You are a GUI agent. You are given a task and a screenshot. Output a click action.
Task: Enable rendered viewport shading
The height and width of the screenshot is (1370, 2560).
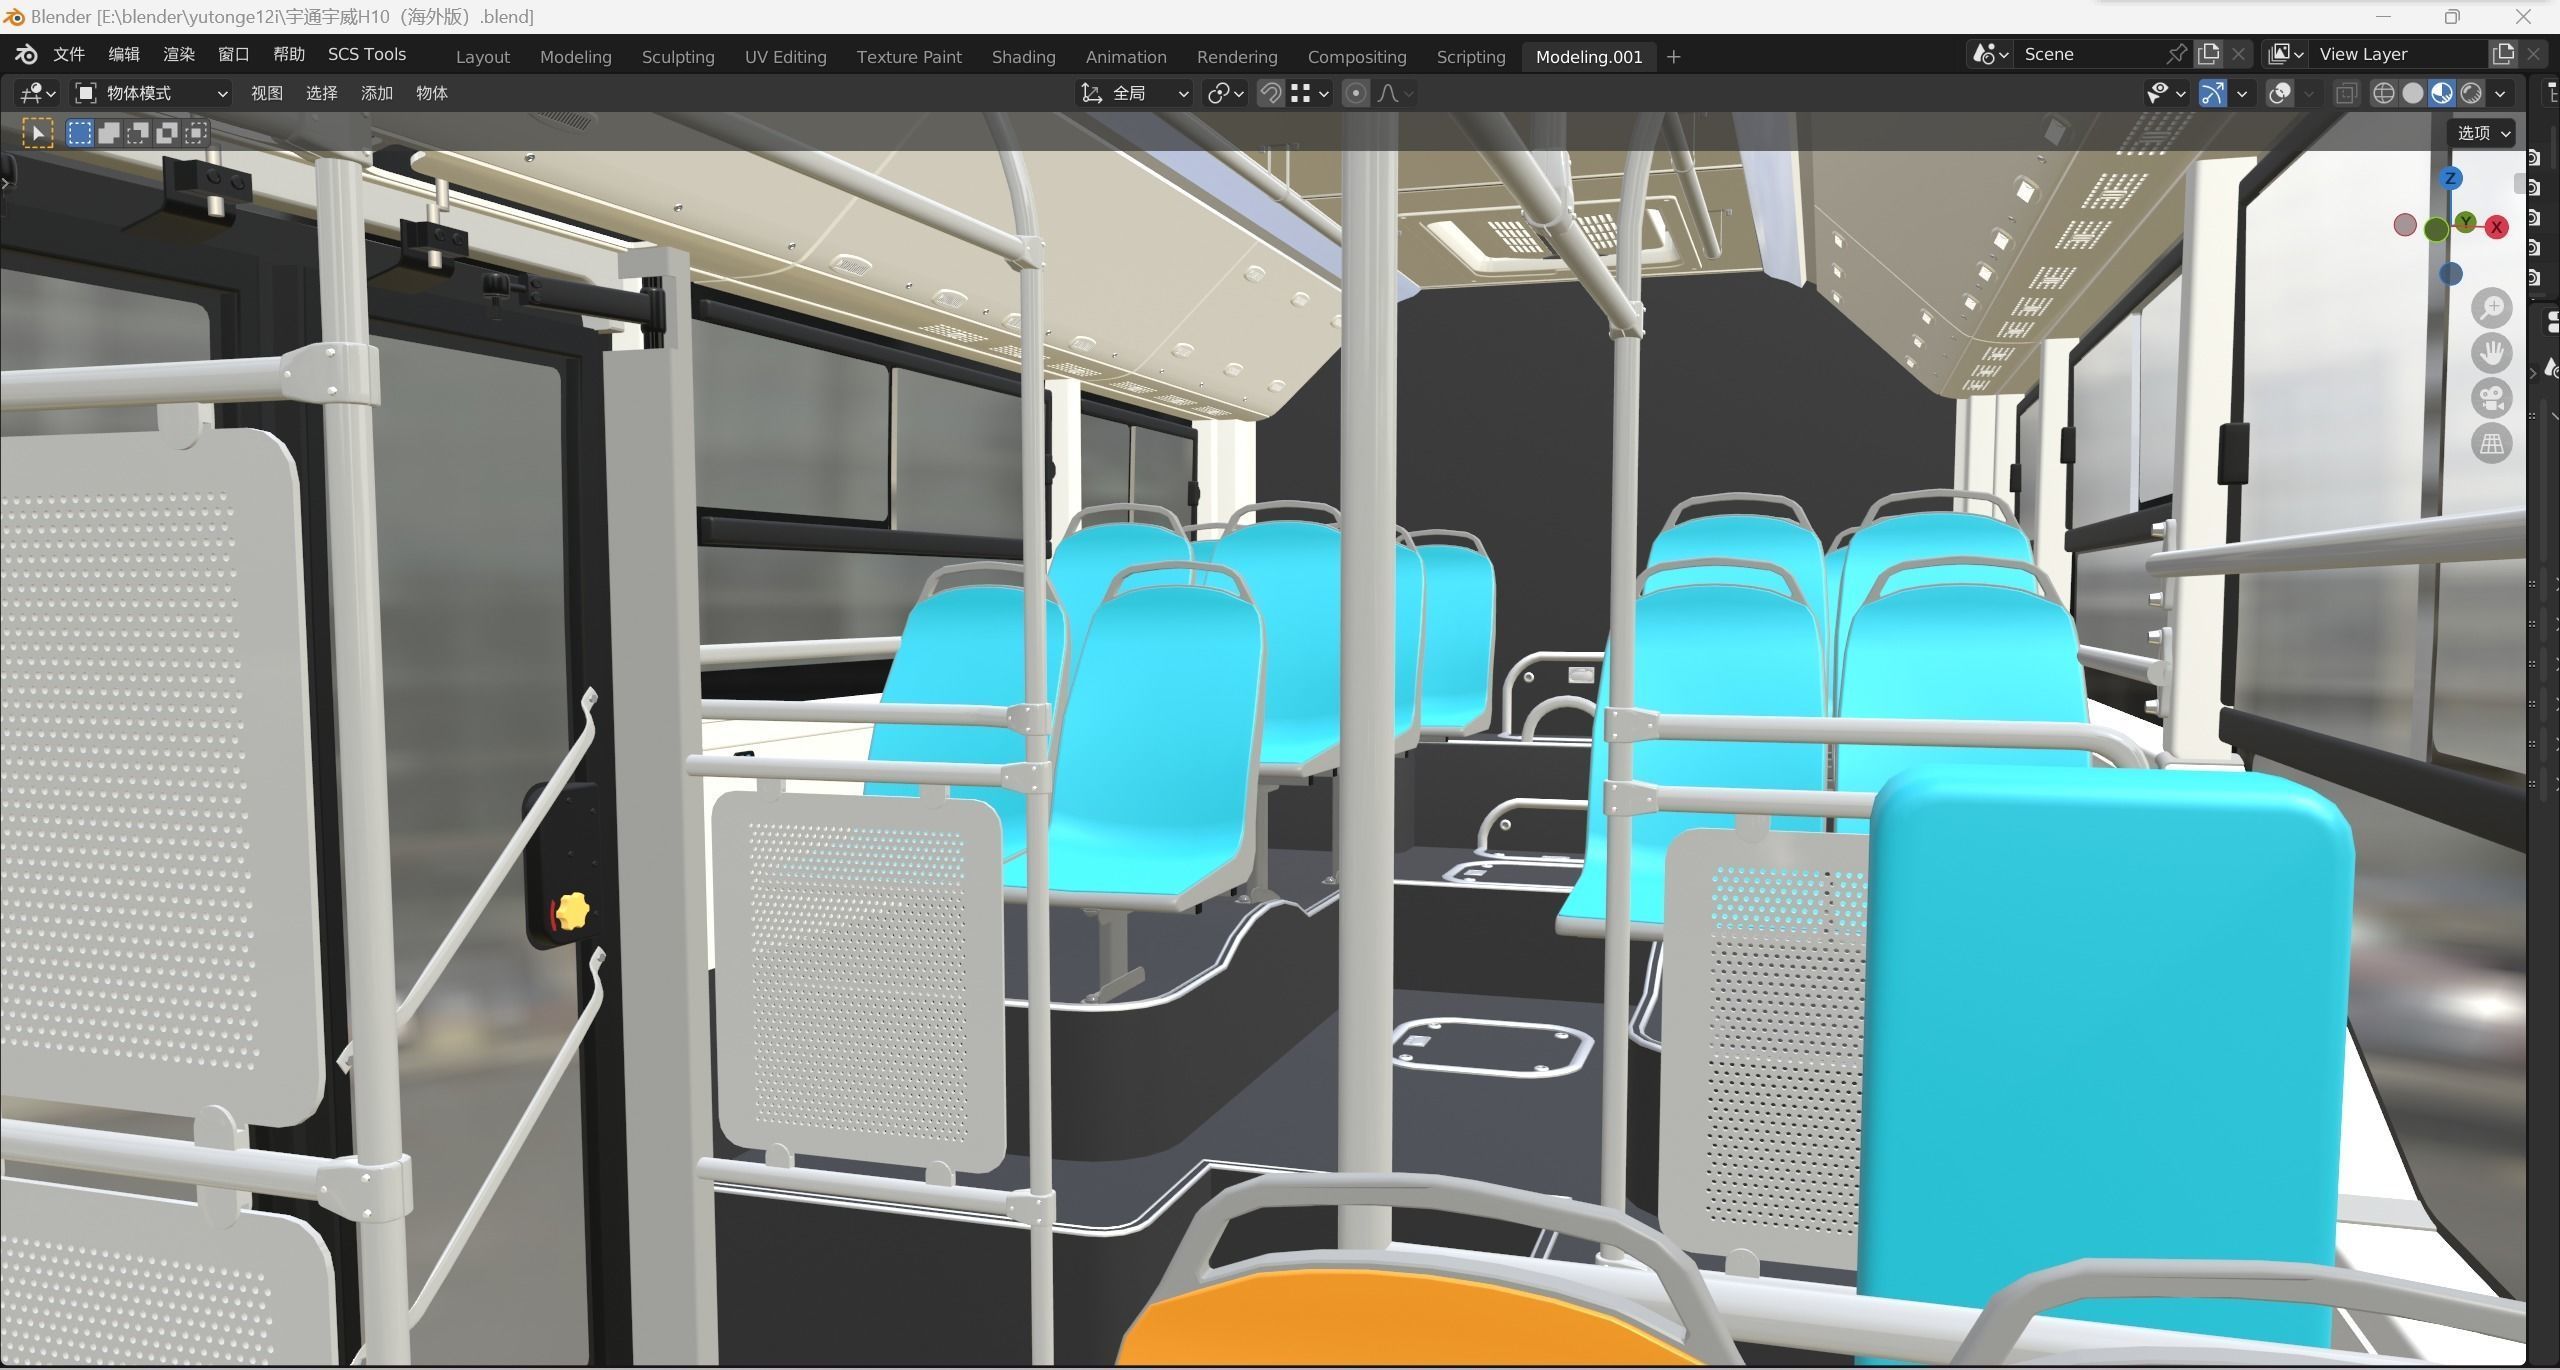[x=2471, y=93]
